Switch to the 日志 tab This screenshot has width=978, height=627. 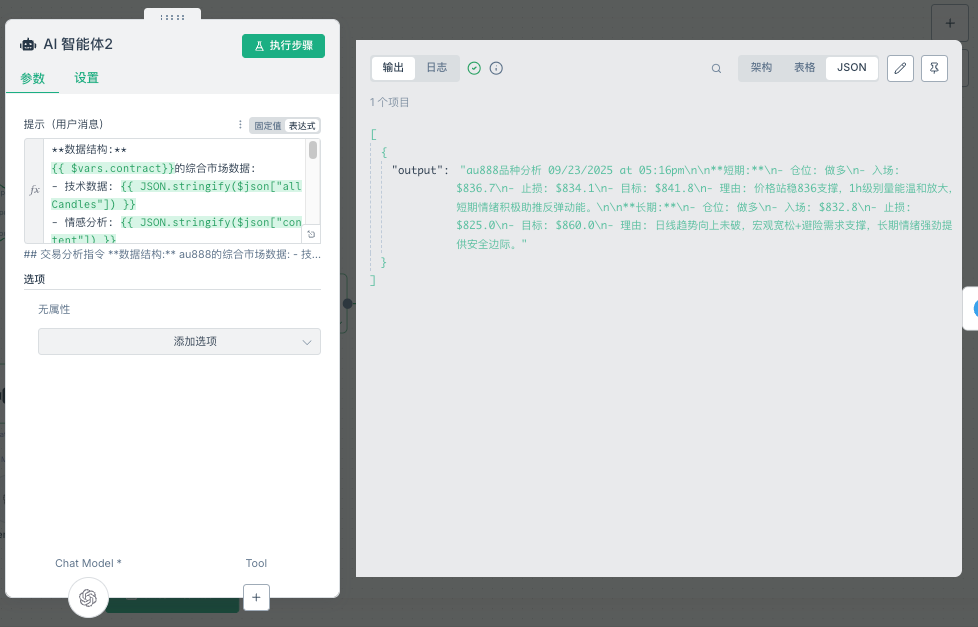(437, 68)
